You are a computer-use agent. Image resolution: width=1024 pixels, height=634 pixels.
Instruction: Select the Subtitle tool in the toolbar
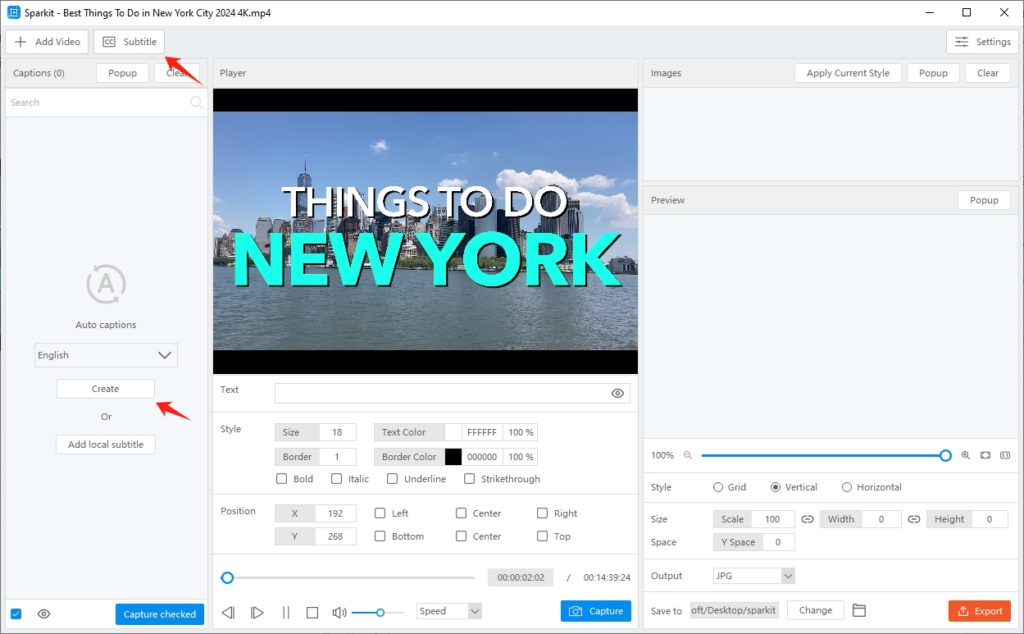pos(129,41)
